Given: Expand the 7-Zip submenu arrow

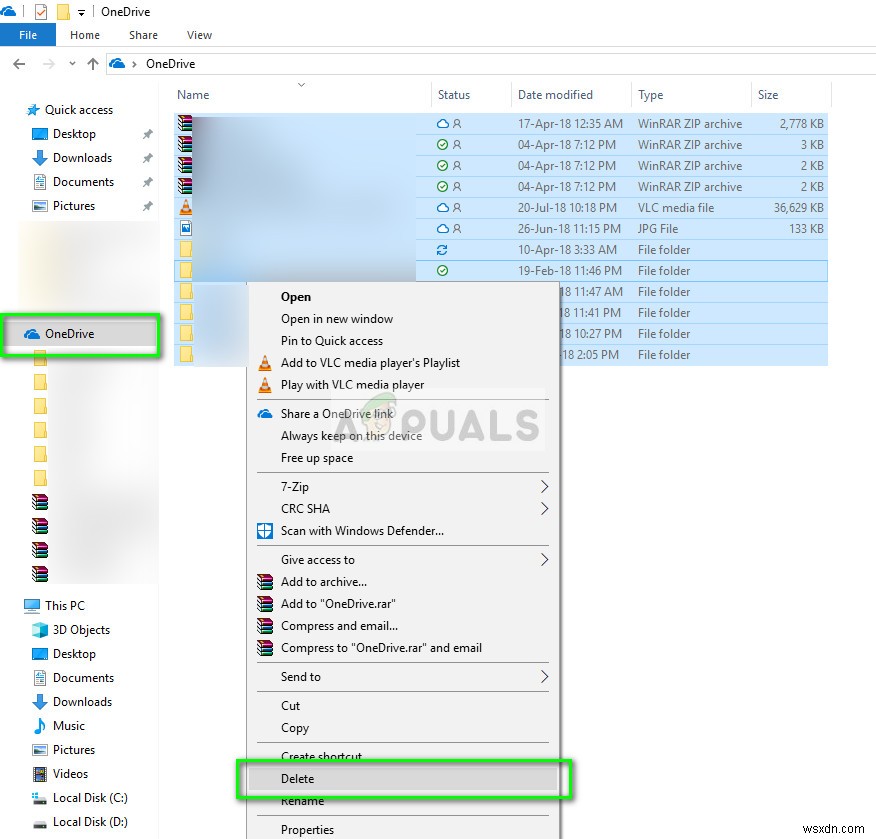Looking at the screenshot, I should pos(544,487).
